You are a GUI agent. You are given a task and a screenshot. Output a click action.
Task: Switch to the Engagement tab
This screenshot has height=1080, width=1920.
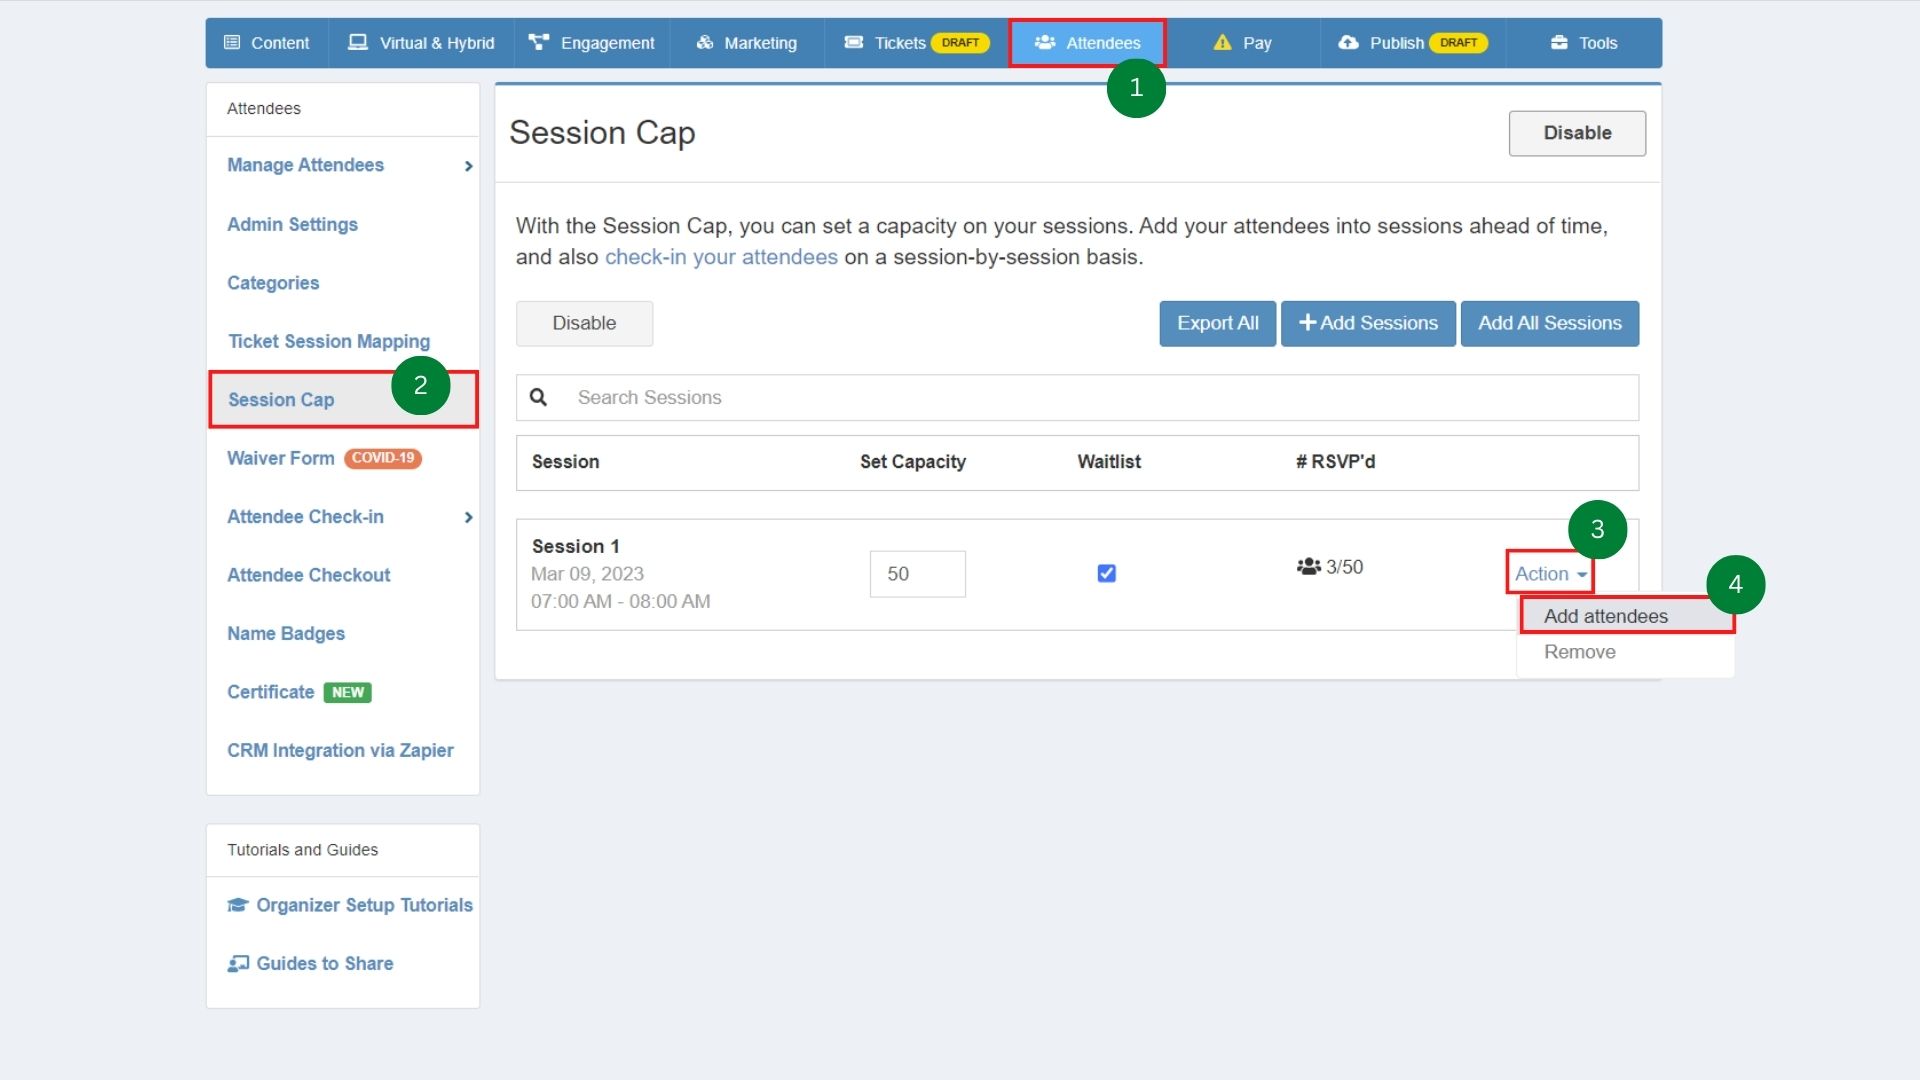(x=606, y=42)
